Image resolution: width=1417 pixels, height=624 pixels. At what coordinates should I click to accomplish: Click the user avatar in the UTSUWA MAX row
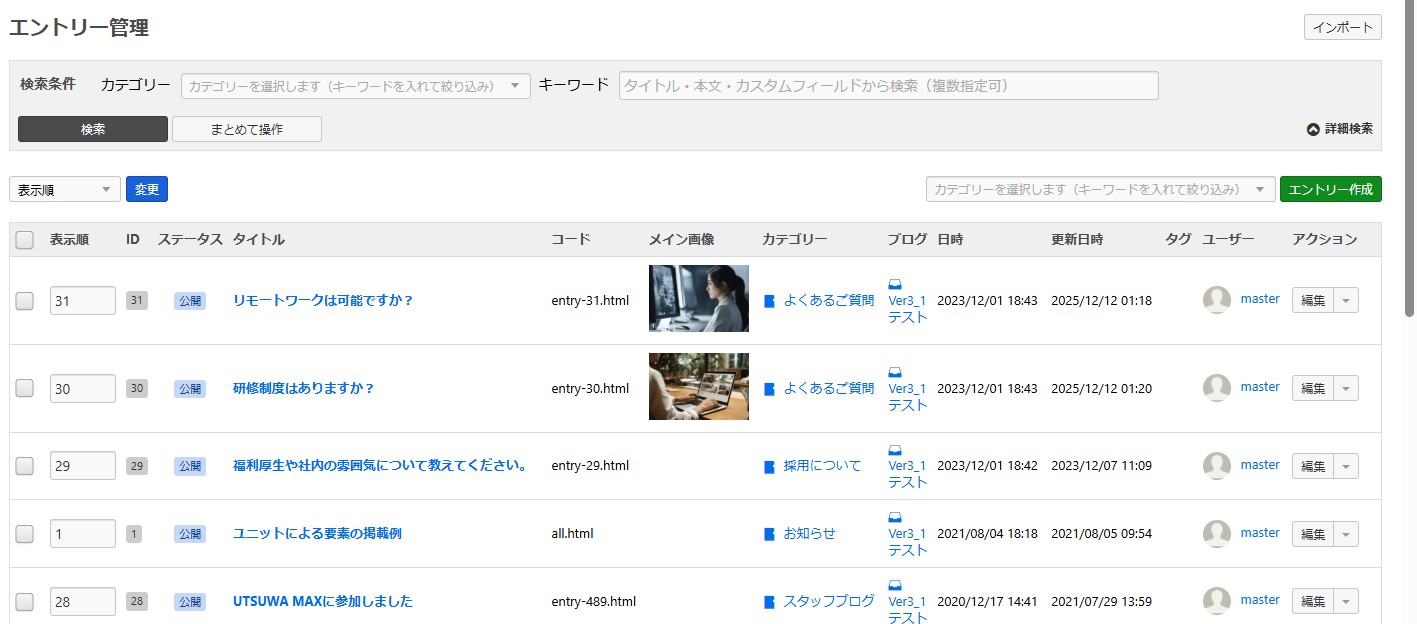point(1217,601)
